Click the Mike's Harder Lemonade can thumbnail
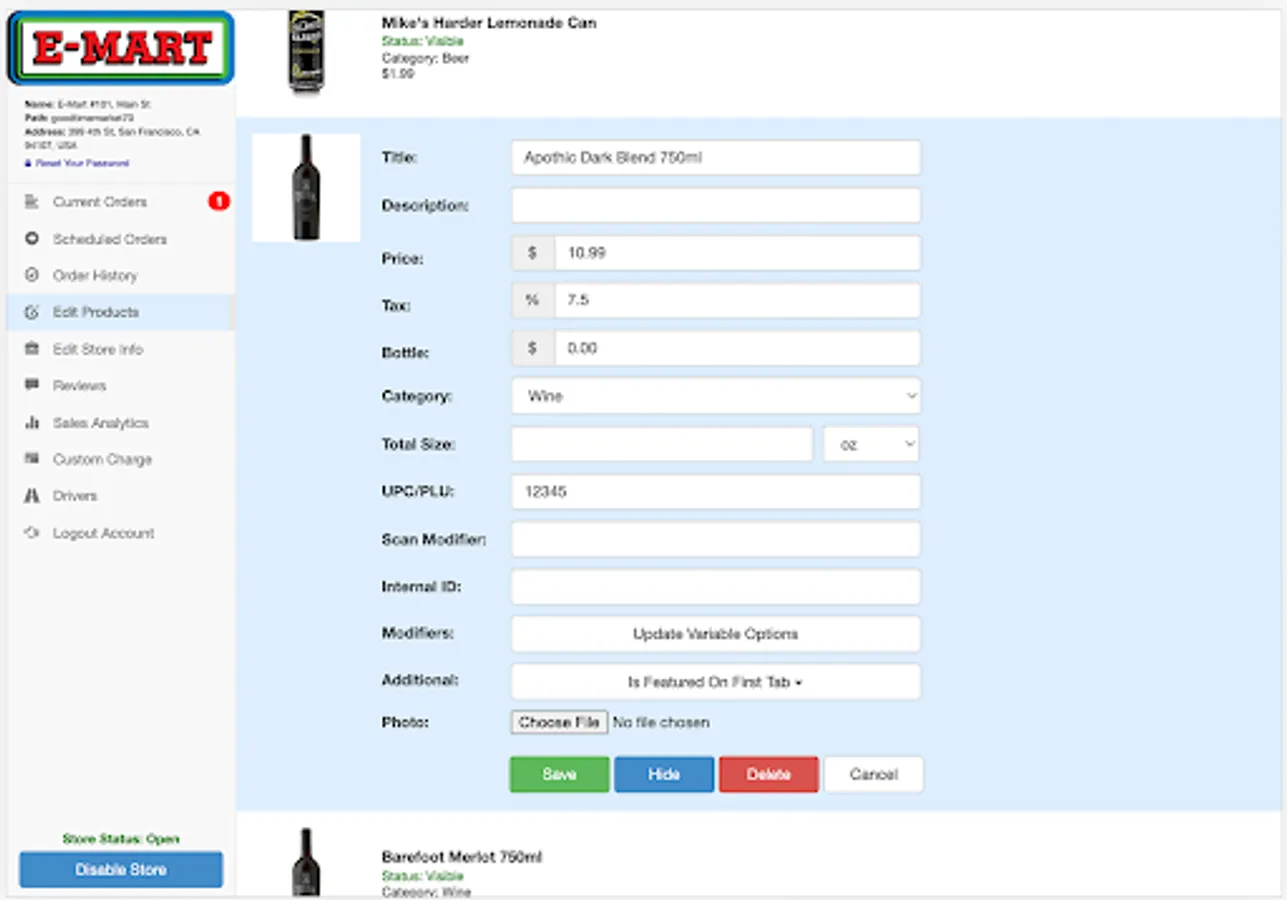 (306, 54)
